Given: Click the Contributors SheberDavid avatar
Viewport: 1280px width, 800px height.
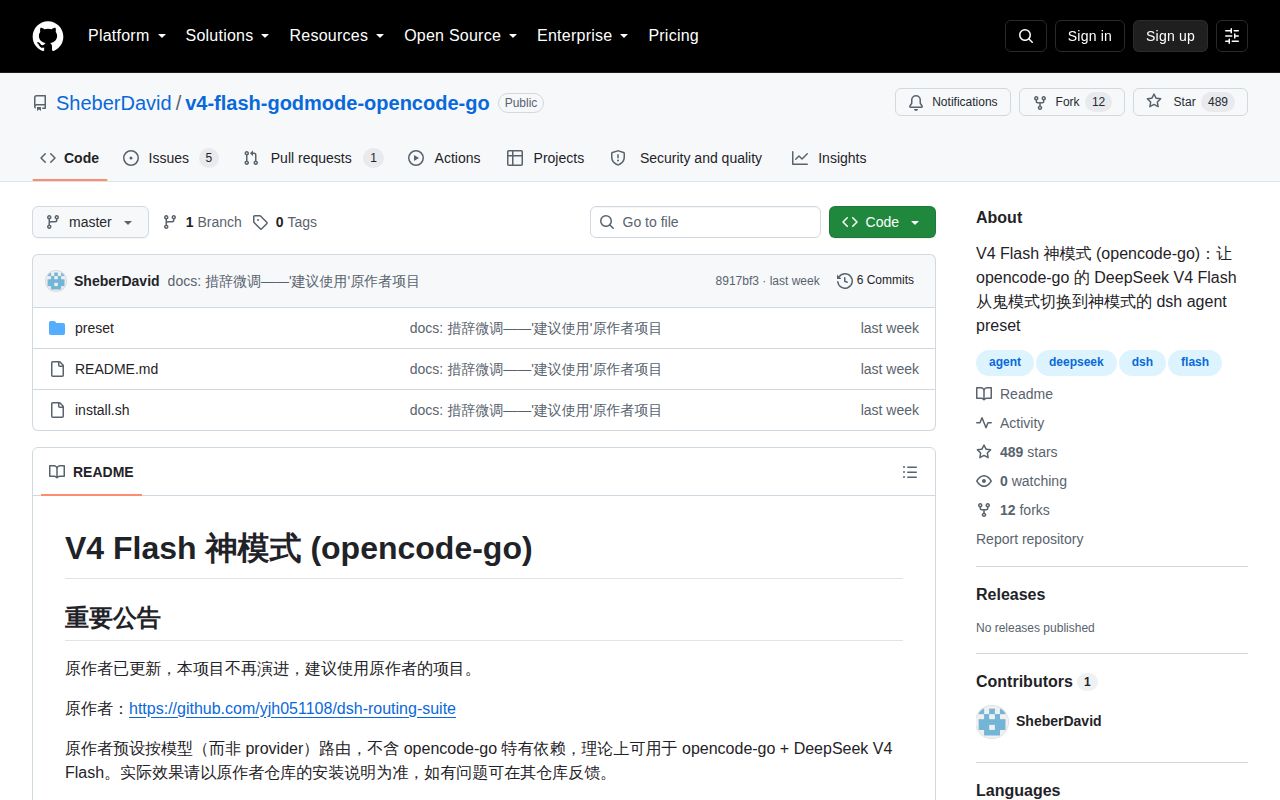Looking at the screenshot, I should click(x=992, y=721).
